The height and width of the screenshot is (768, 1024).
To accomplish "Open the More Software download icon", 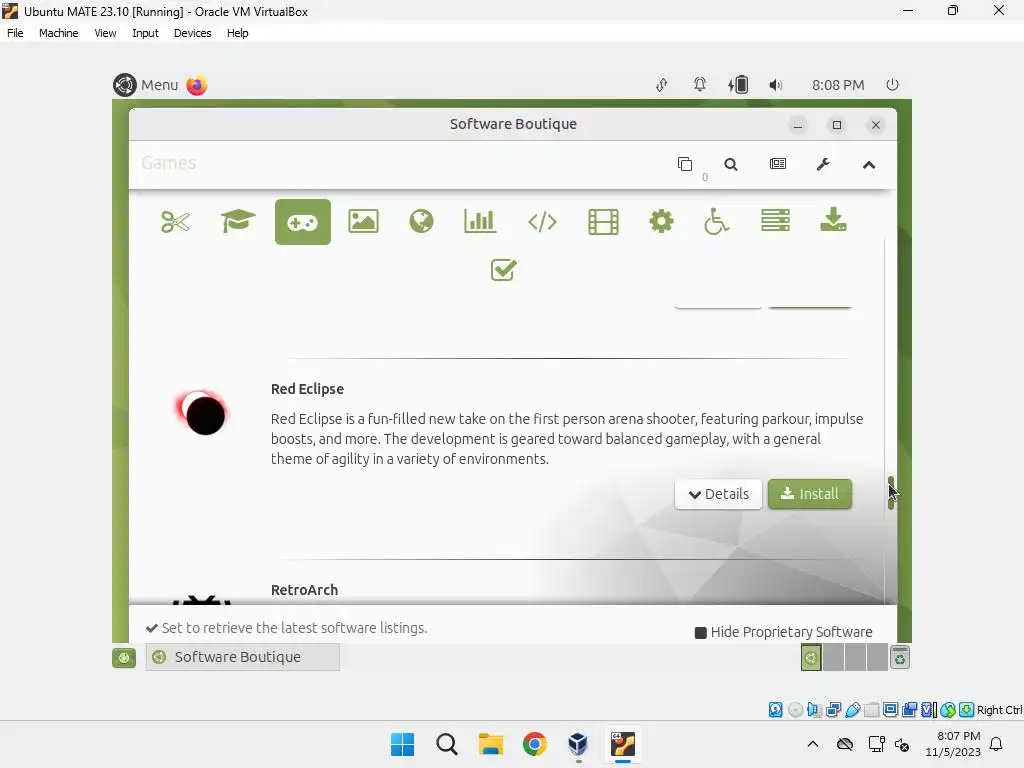I will (x=833, y=220).
